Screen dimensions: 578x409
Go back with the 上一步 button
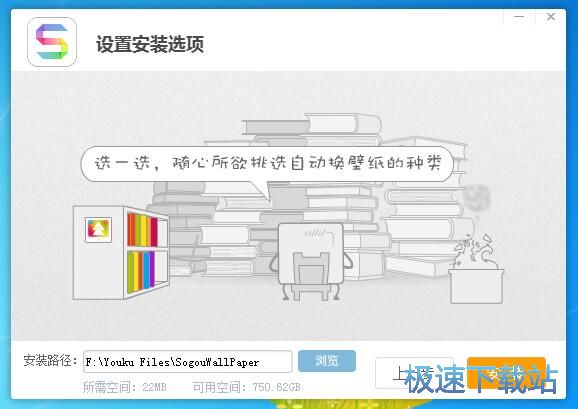414,373
